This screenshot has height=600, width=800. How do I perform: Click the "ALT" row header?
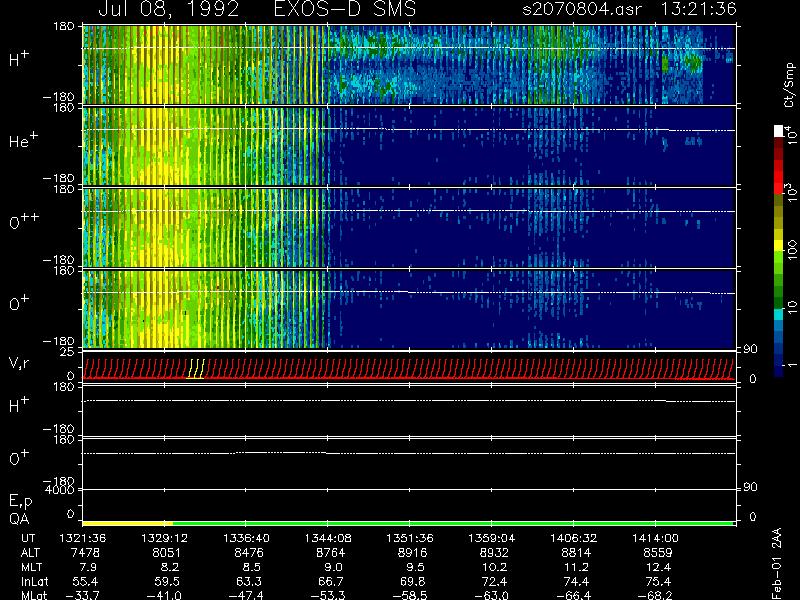(31, 553)
